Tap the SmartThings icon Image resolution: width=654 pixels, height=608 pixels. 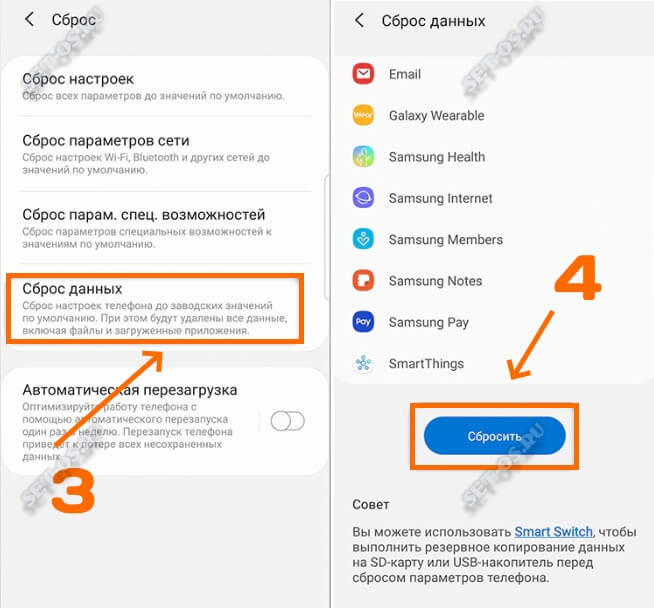pyautogui.click(x=363, y=363)
